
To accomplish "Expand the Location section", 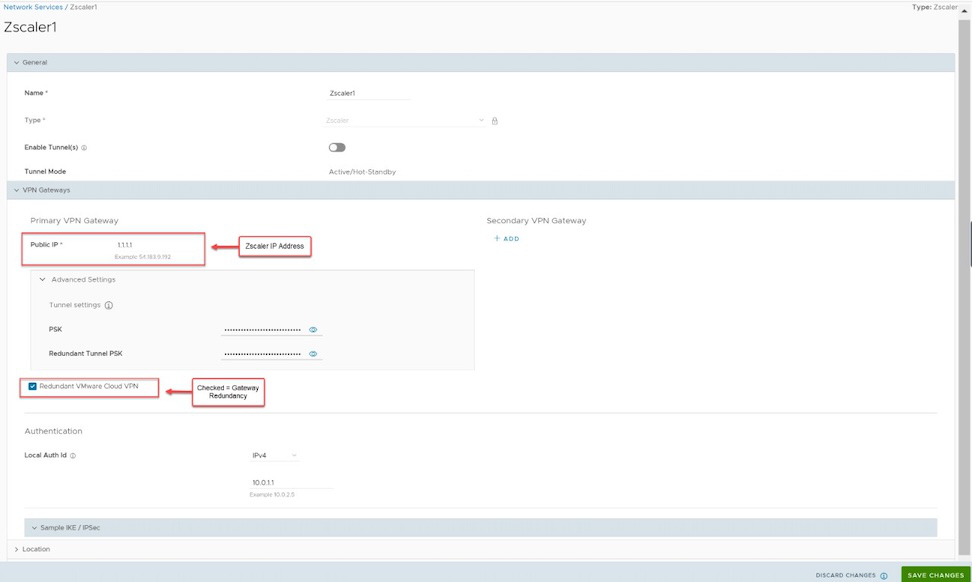I will [17, 549].
